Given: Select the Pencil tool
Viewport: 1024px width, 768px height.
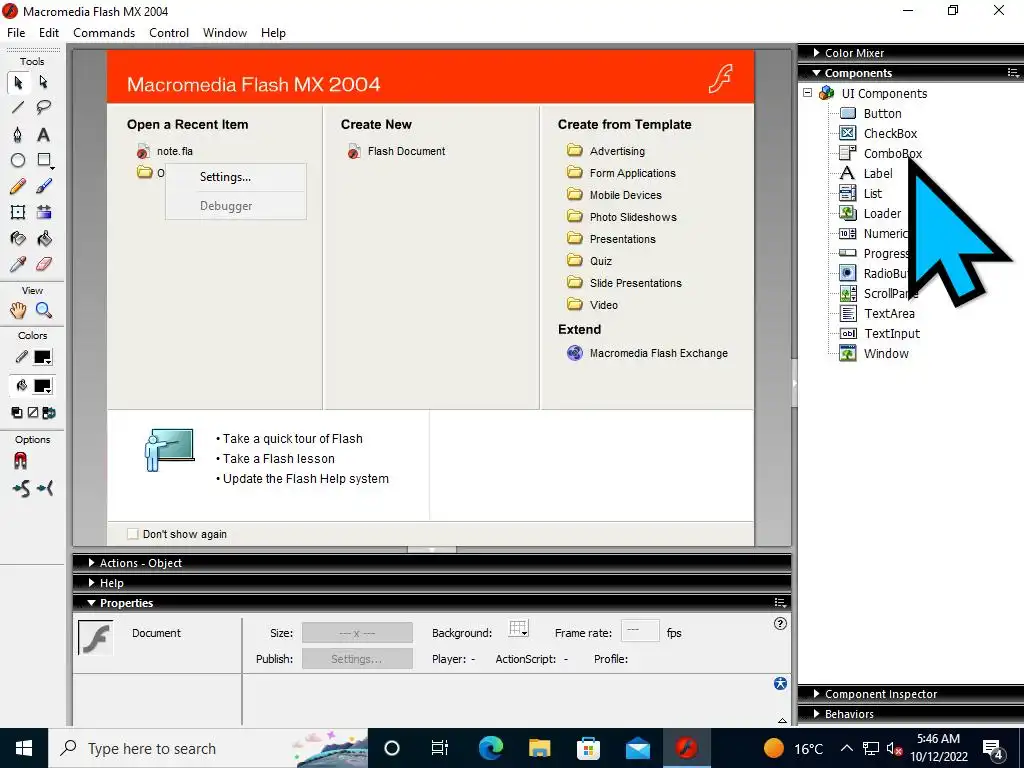Looking at the screenshot, I should coord(18,187).
